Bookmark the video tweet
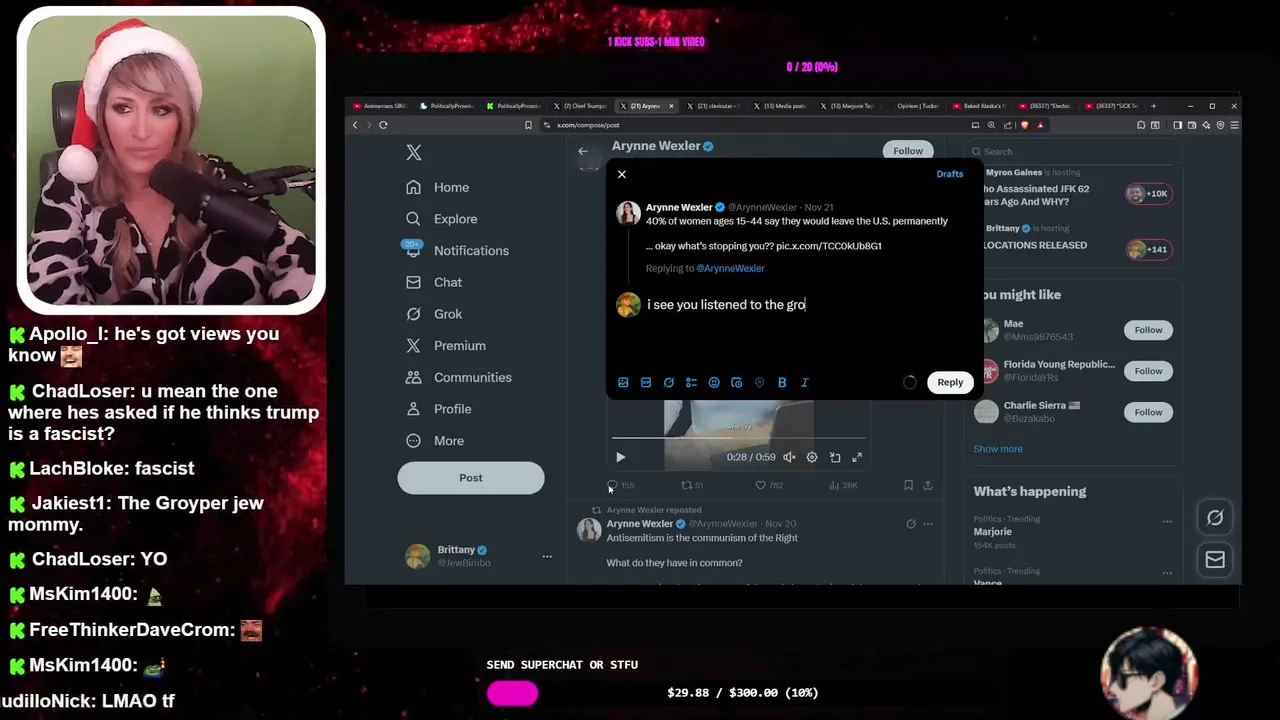 click(x=908, y=485)
